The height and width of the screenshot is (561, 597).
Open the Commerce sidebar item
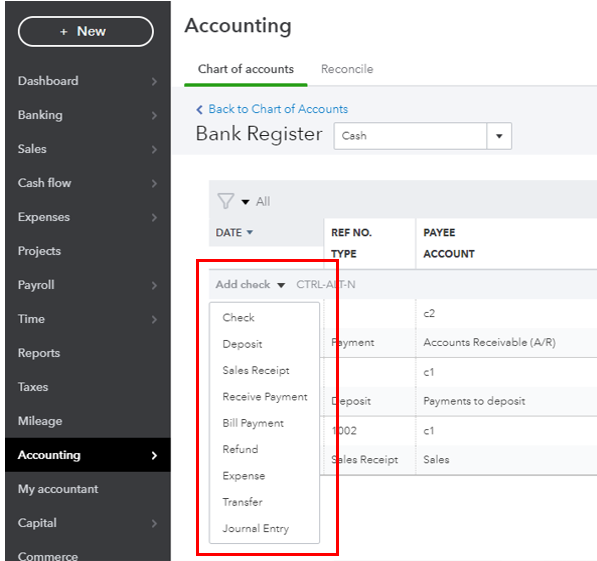[x=48, y=556]
